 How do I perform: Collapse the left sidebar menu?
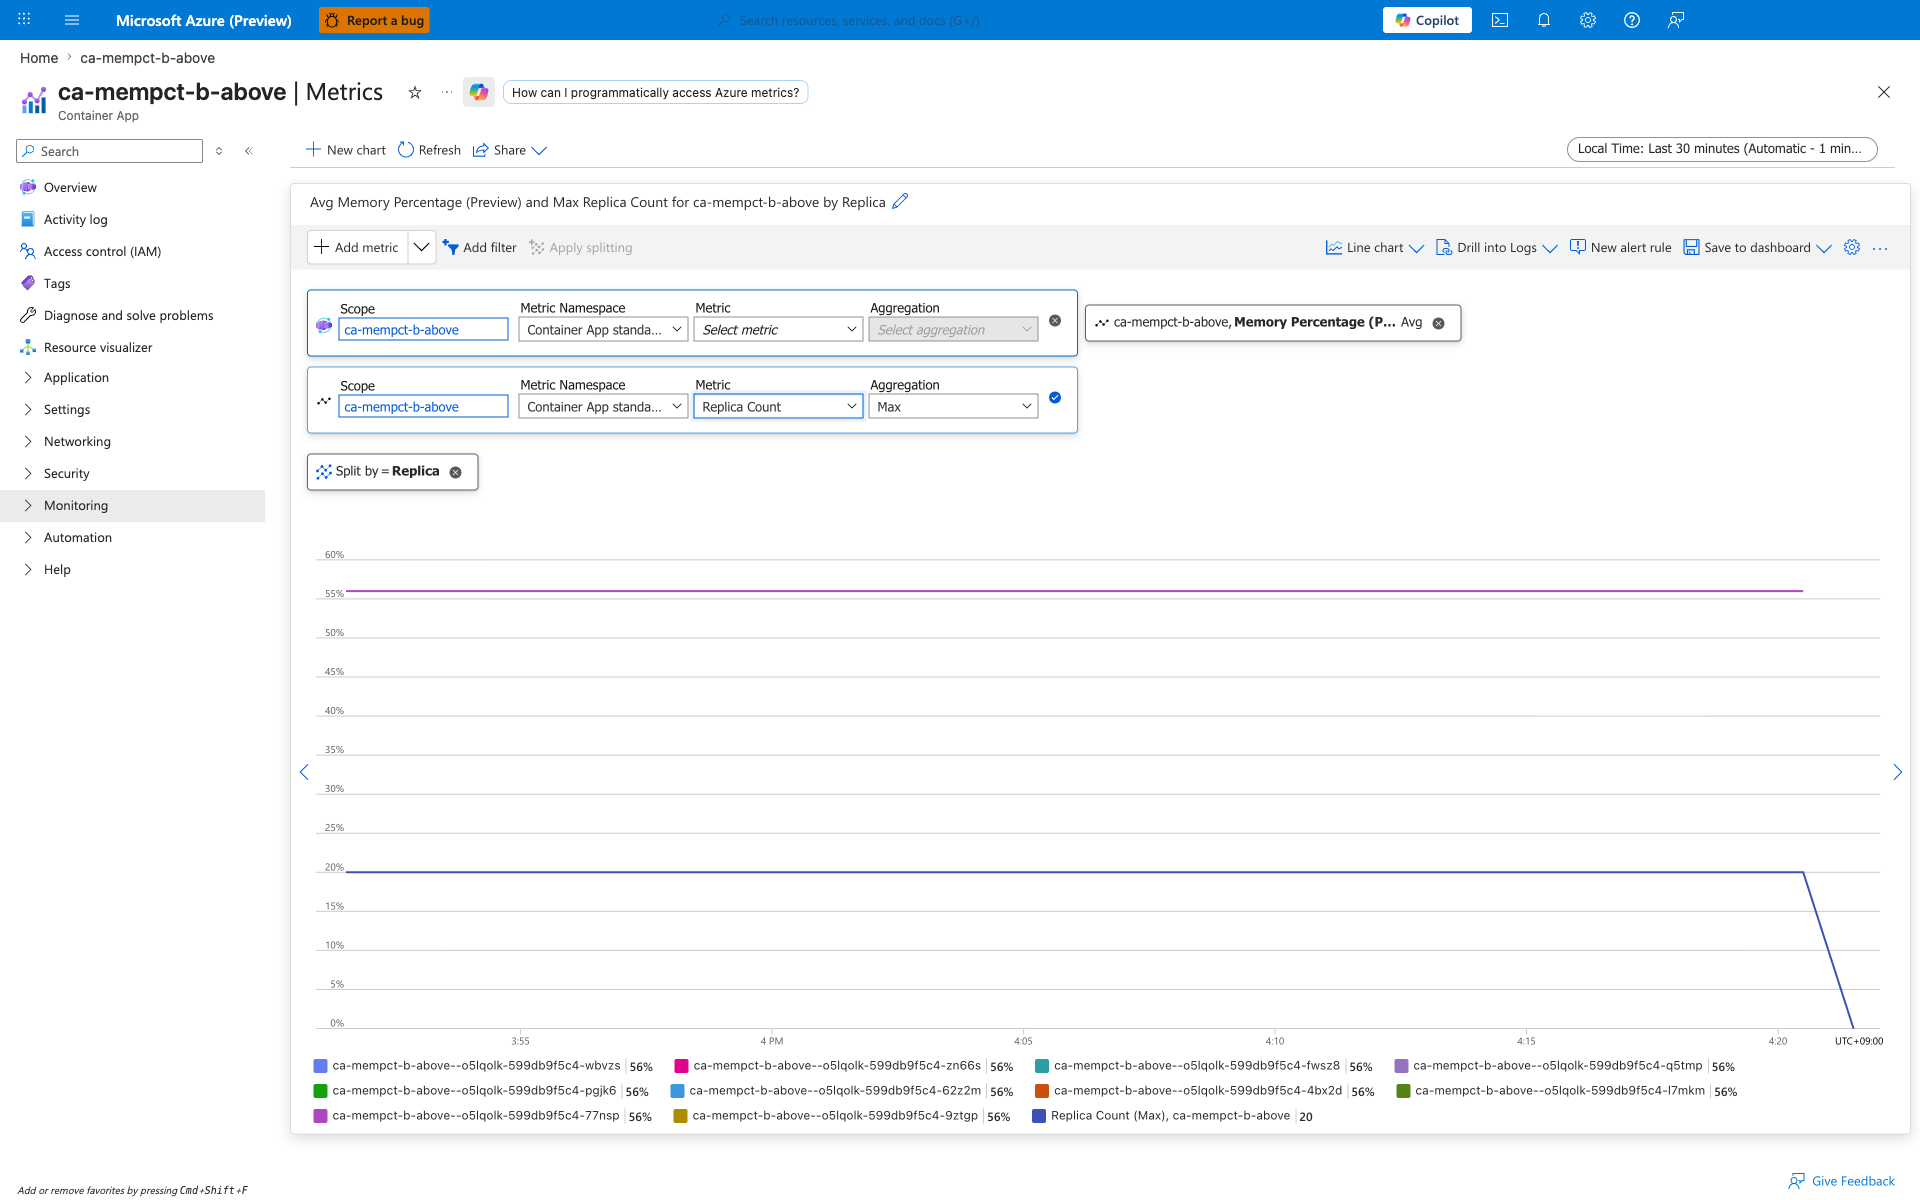point(249,151)
